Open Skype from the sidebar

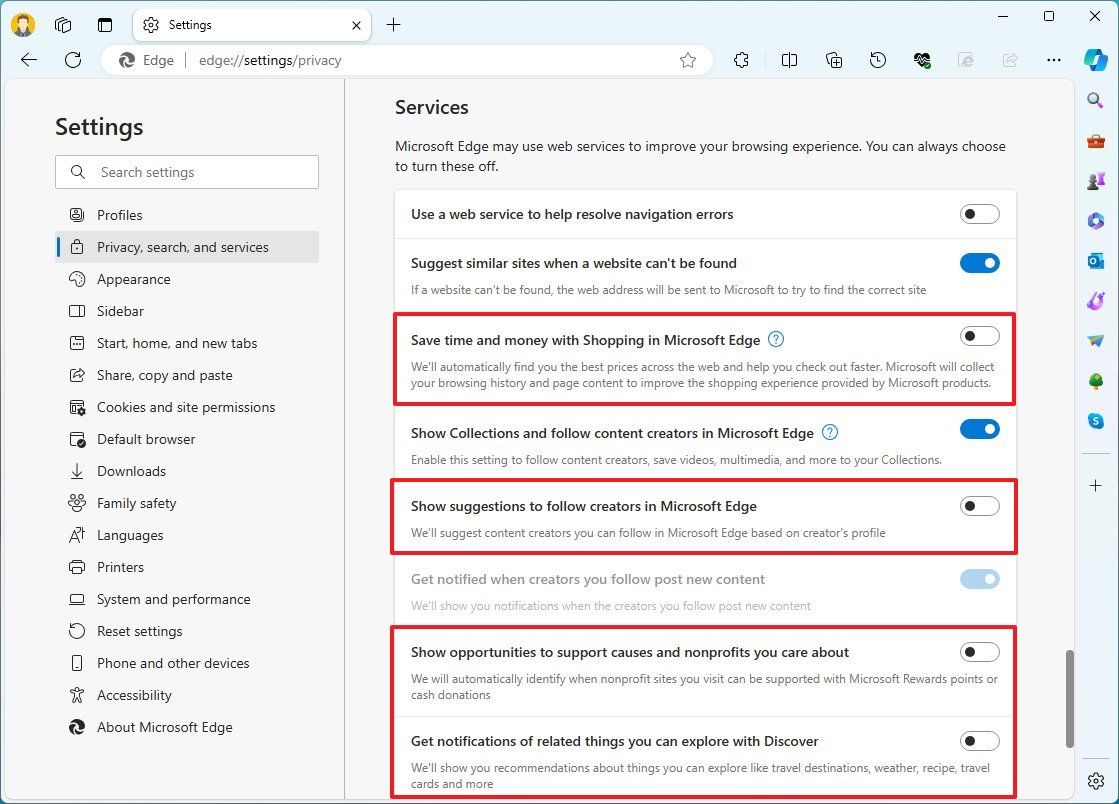point(1094,420)
